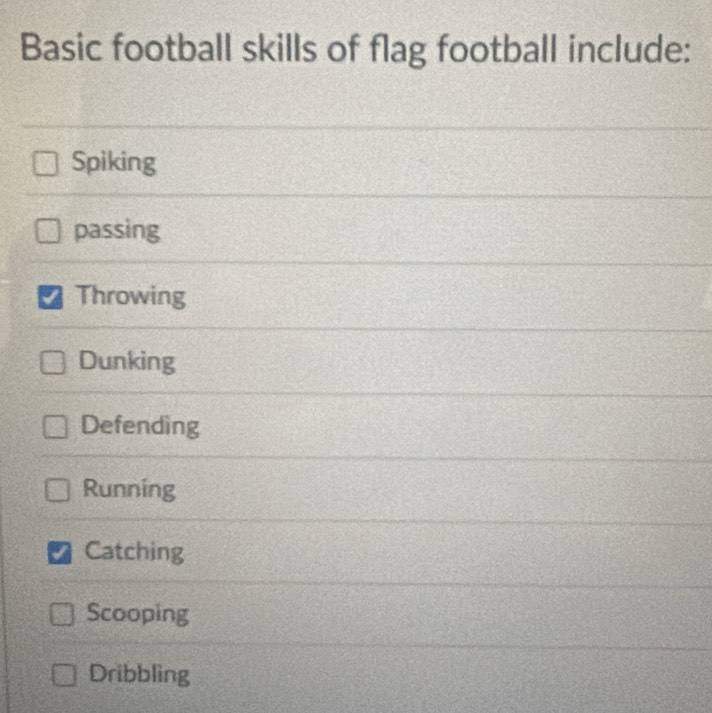Deselect the Catching checkbox
The image size is (712, 713).
point(60,553)
